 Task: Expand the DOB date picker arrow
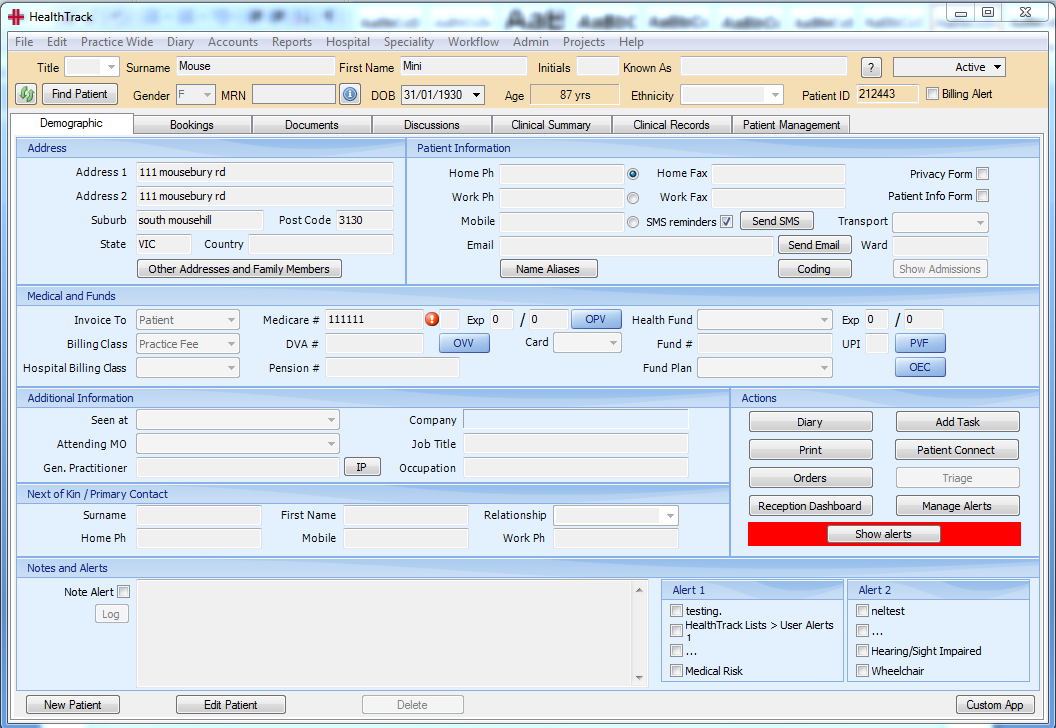coord(477,95)
